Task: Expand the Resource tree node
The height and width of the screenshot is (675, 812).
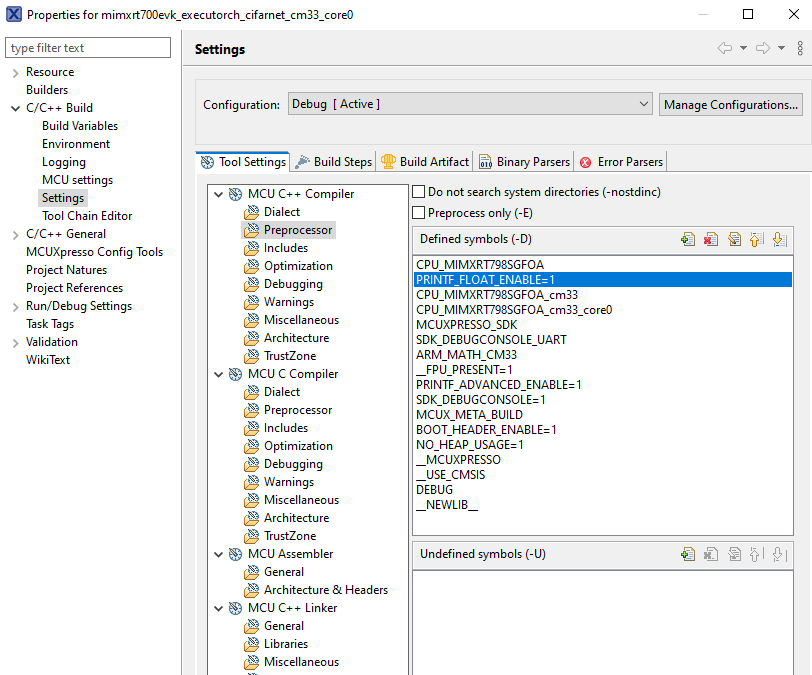Action: pos(15,72)
